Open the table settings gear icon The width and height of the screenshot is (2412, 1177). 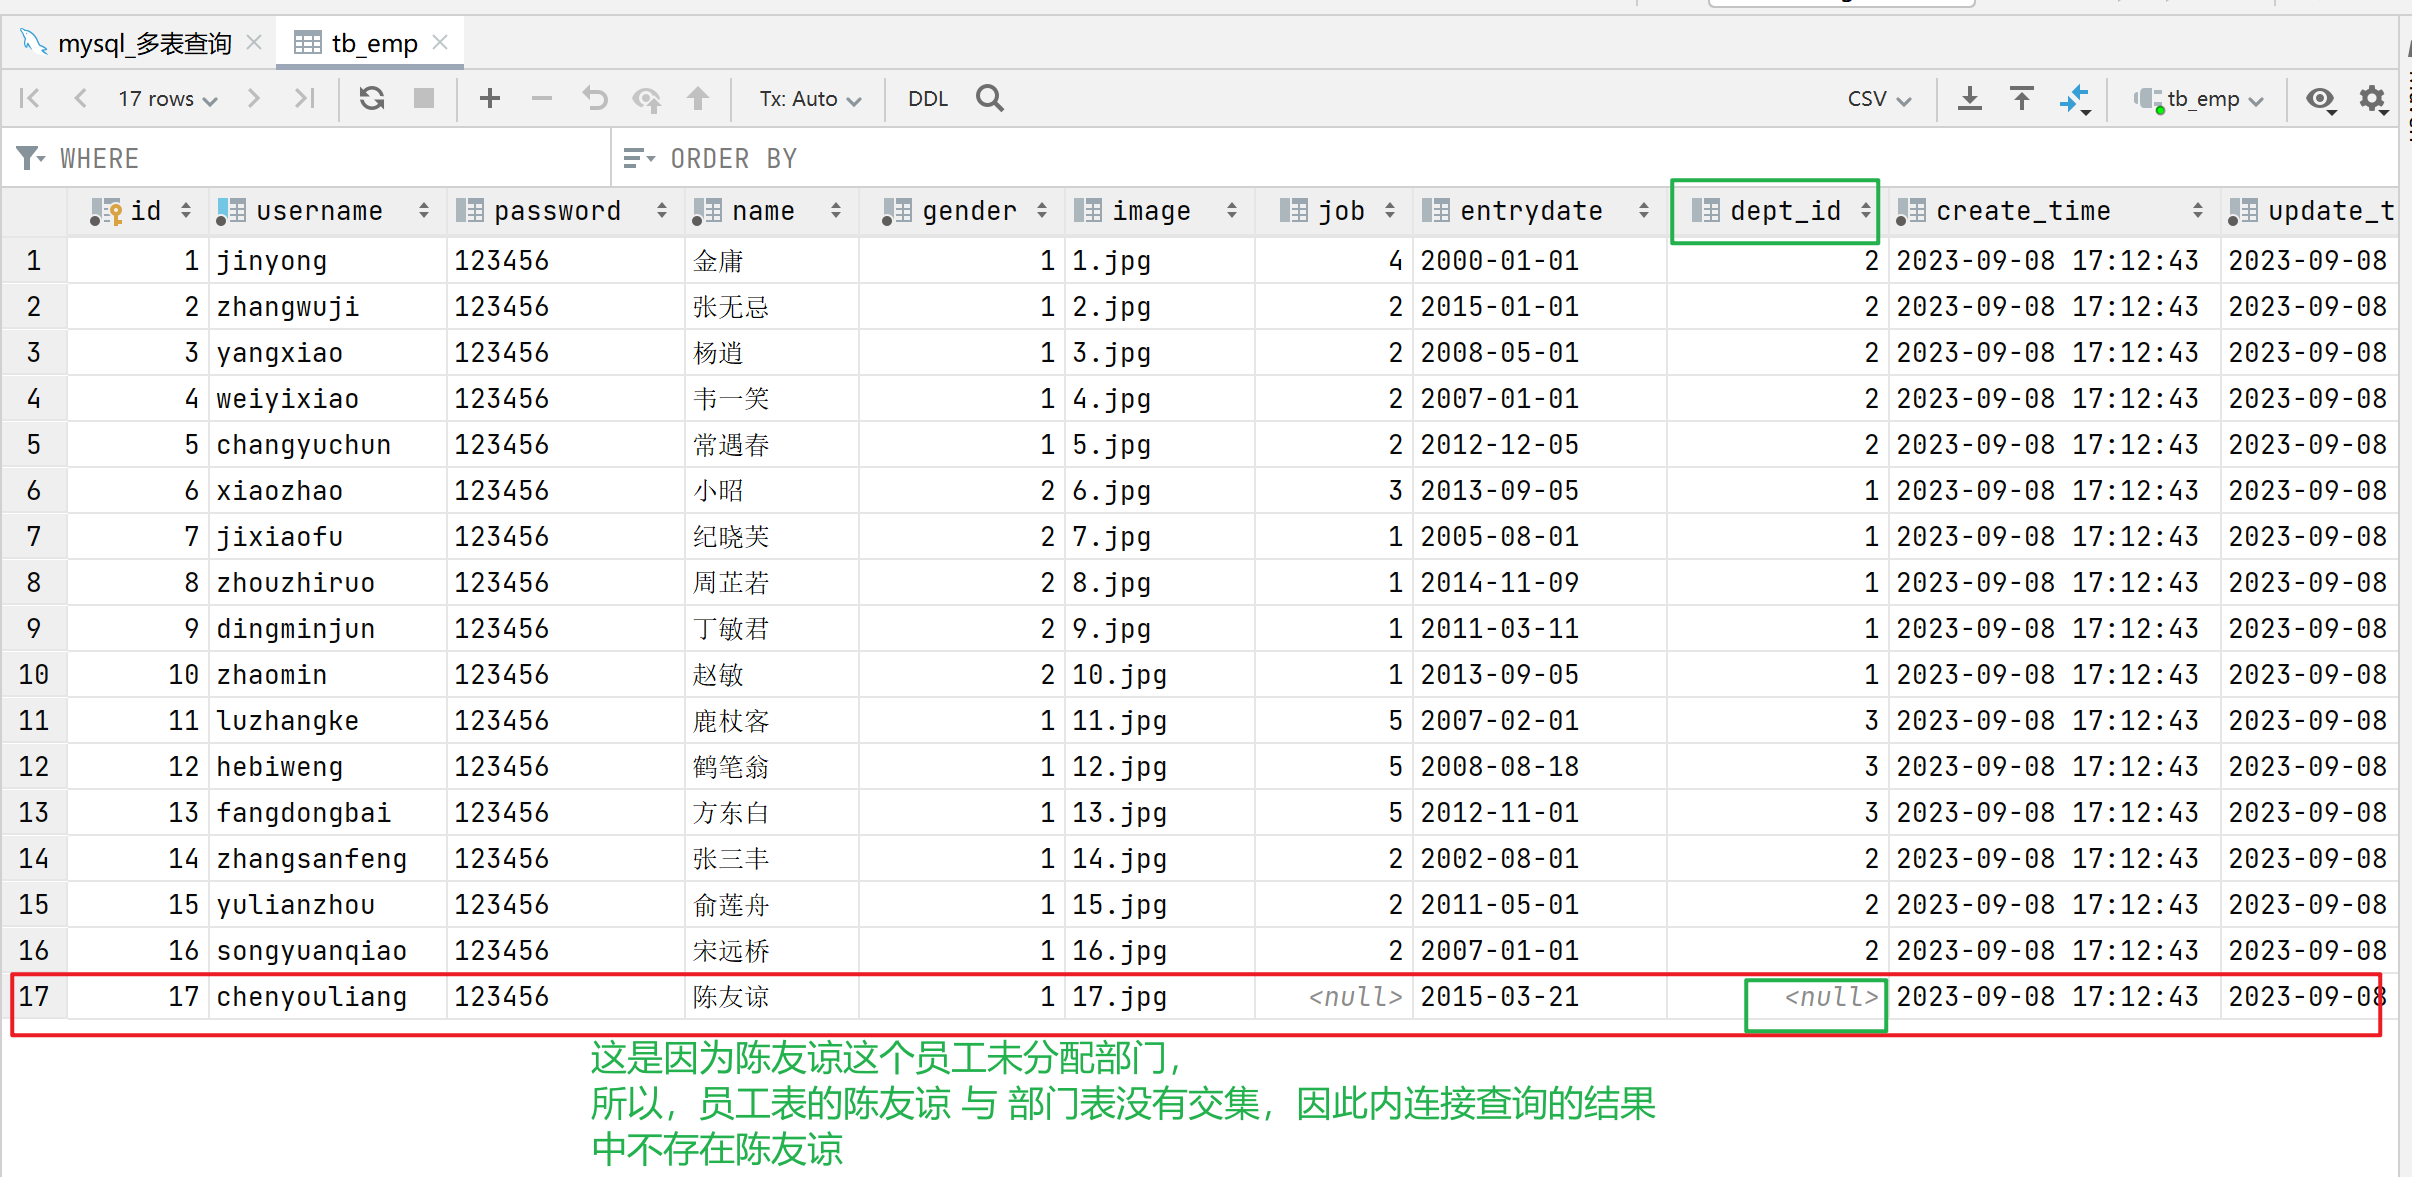[2372, 98]
